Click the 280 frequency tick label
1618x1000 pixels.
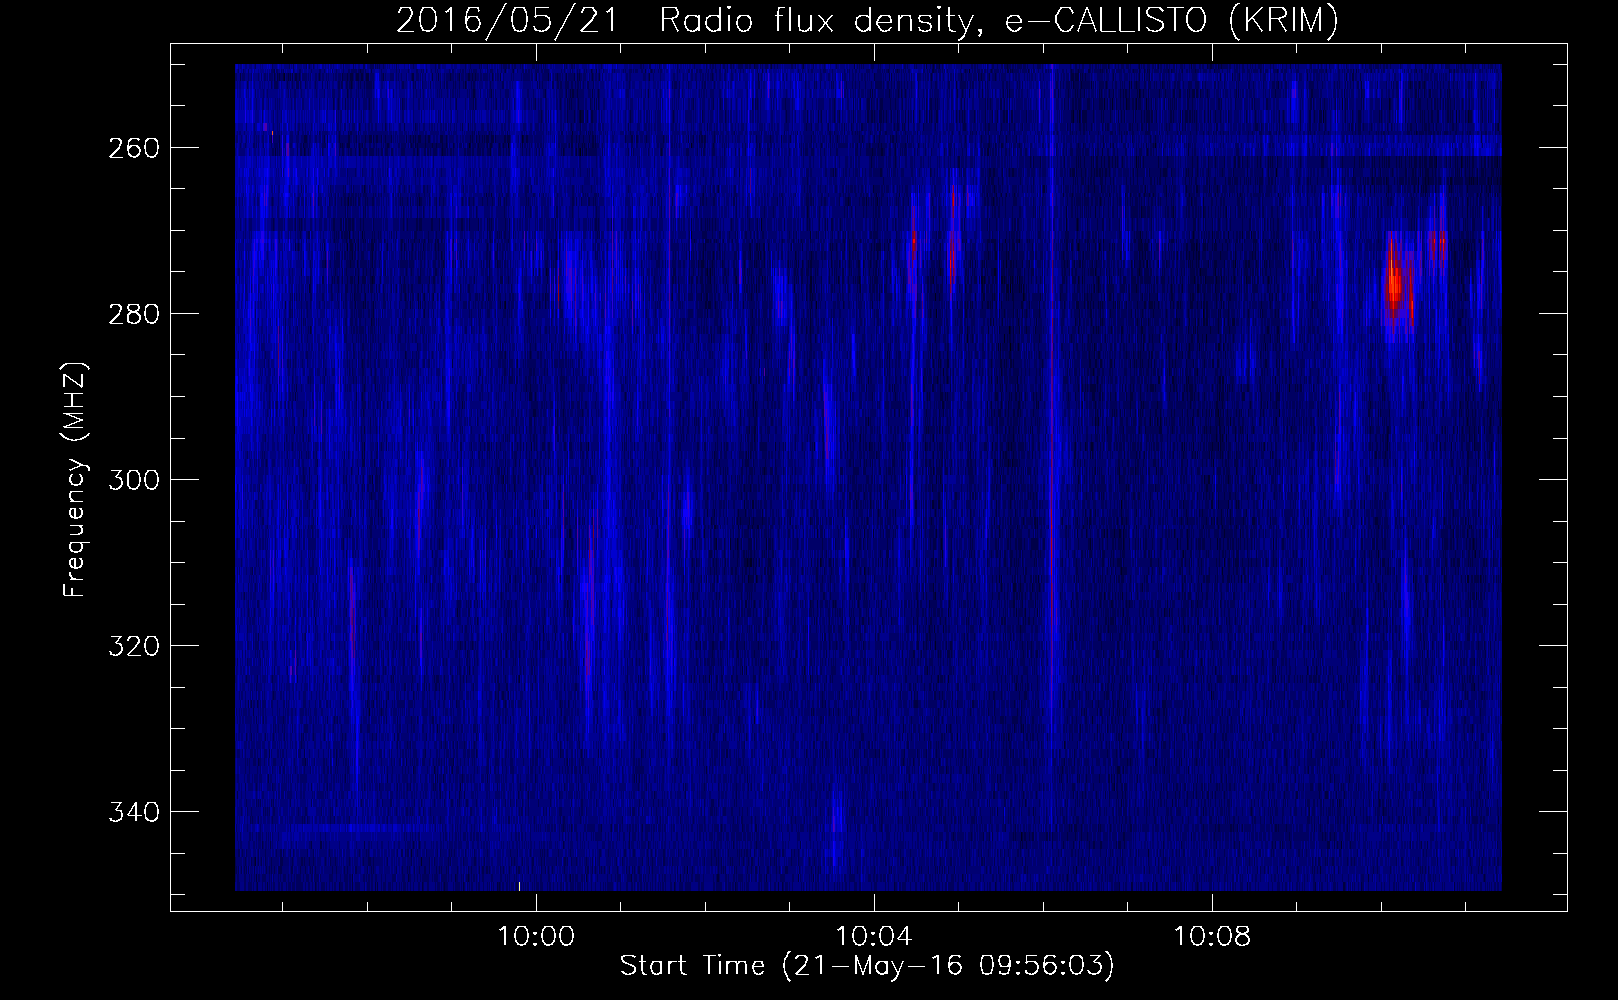[x=134, y=314]
